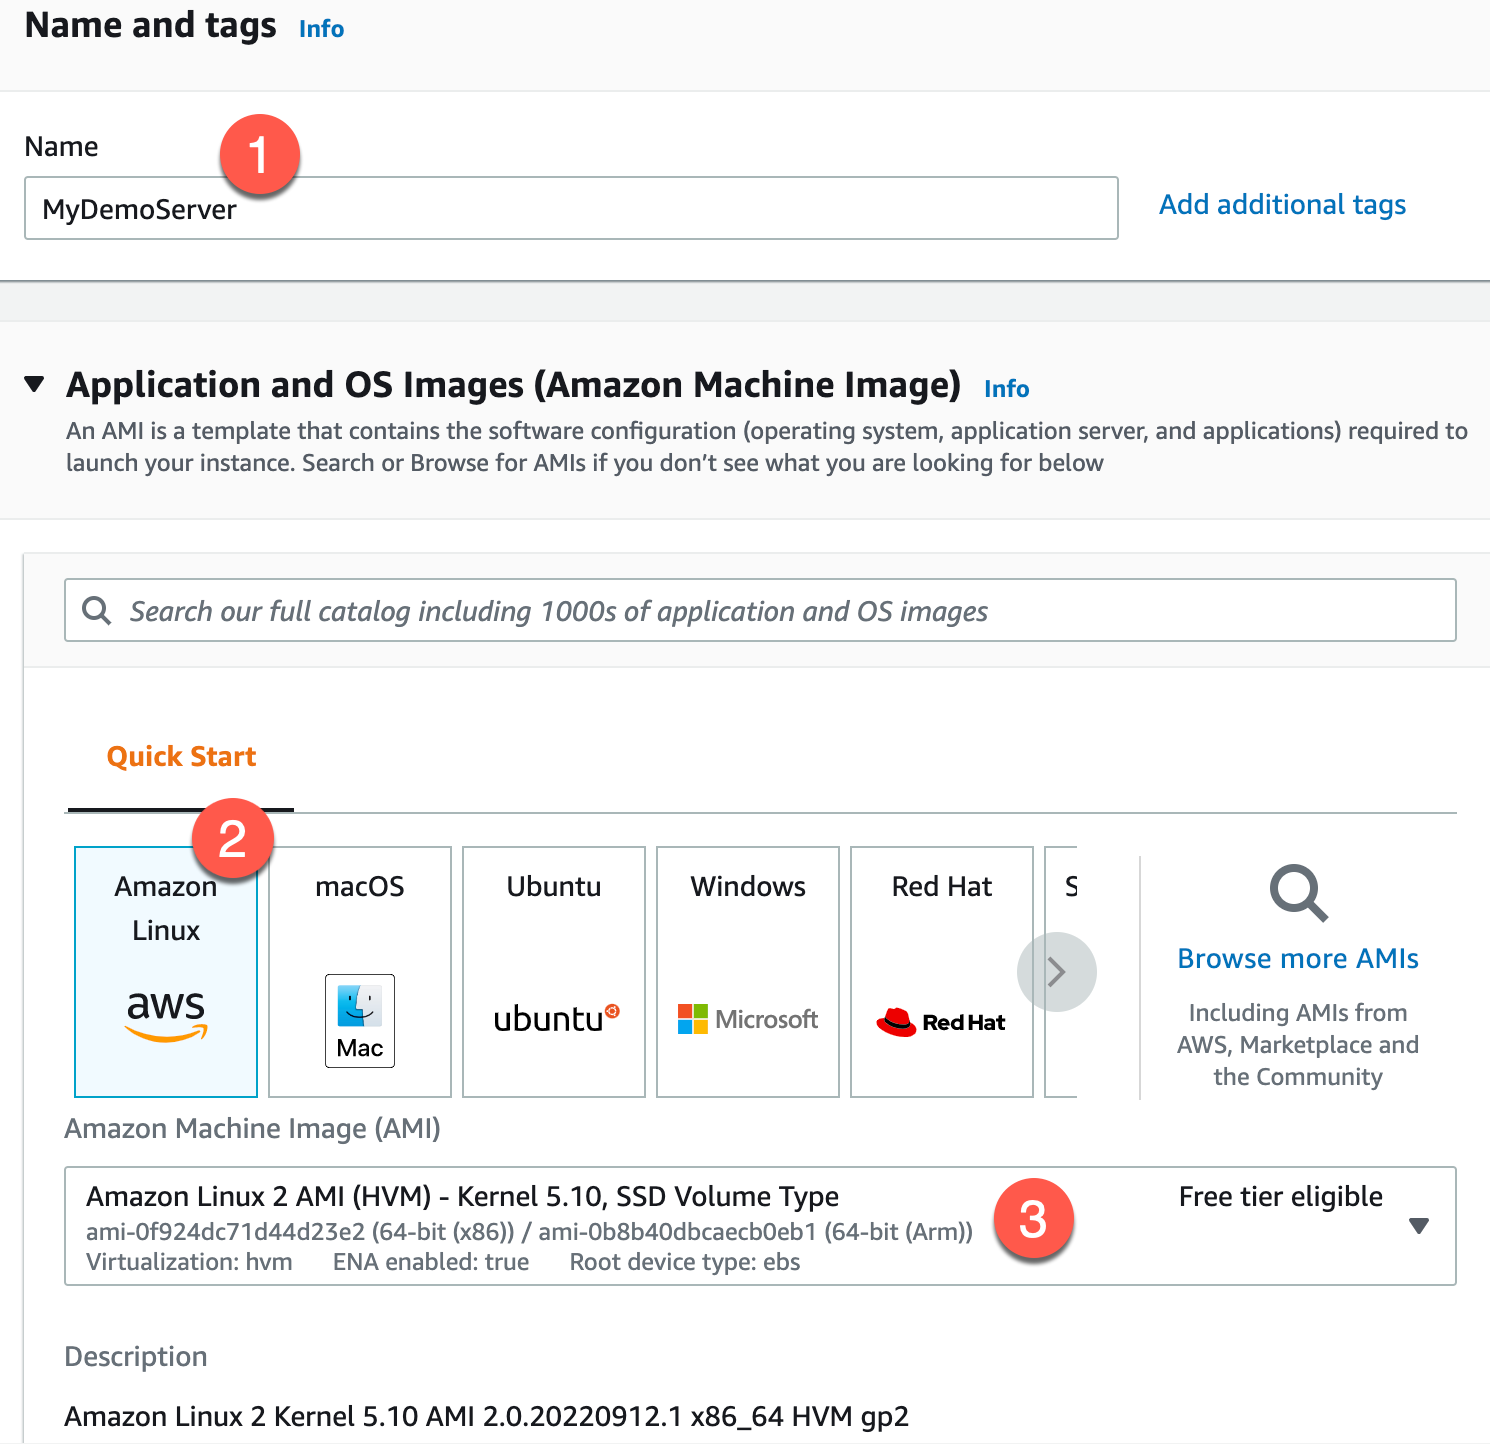Click the Microsoft logo on the Windows card
This screenshot has height=1444, width=1490.
click(x=692, y=1018)
